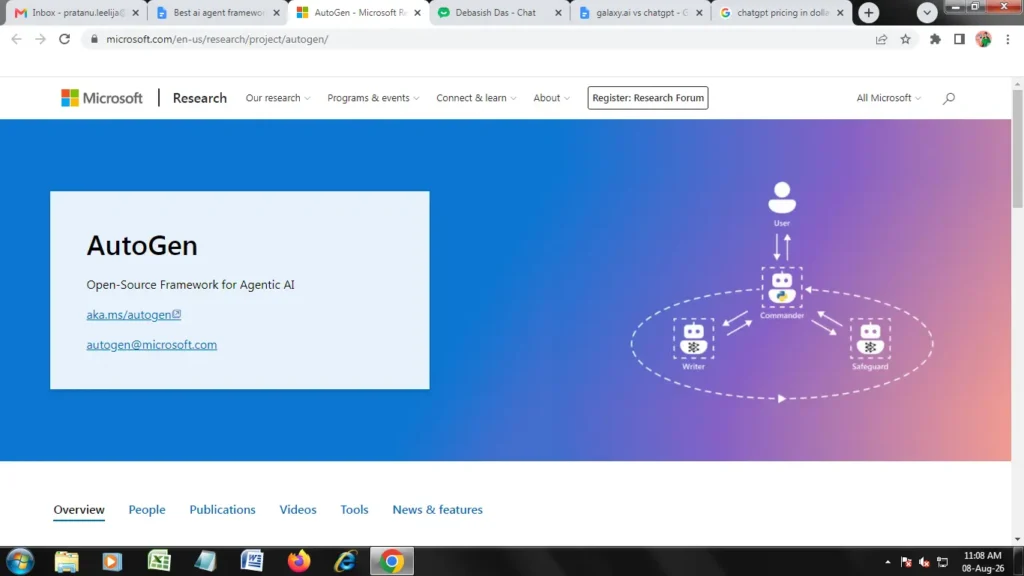Open the Chrome three-dot menu
1024x576 pixels.
click(x=1008, y=39)
